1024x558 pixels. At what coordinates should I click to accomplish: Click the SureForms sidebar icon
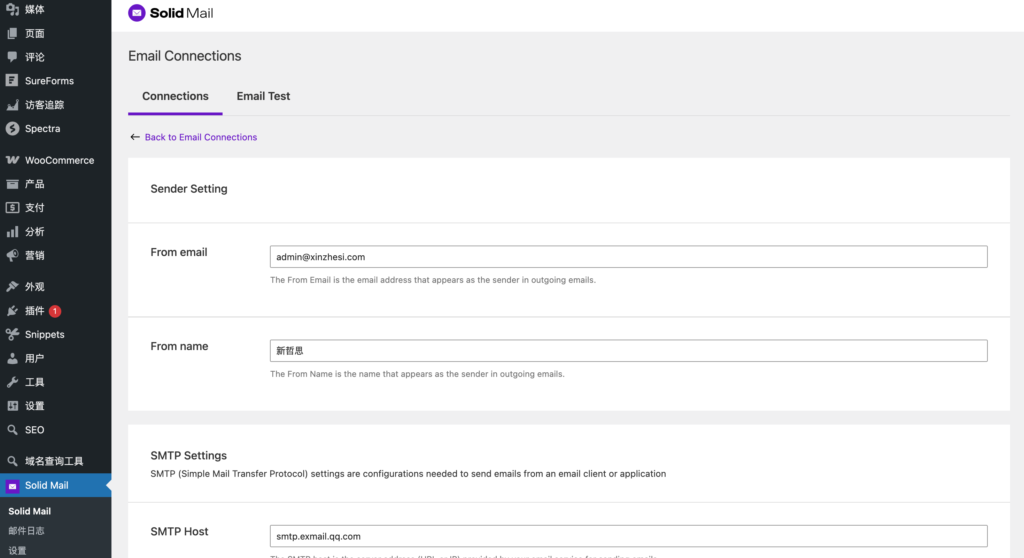[x=12, y=81]
